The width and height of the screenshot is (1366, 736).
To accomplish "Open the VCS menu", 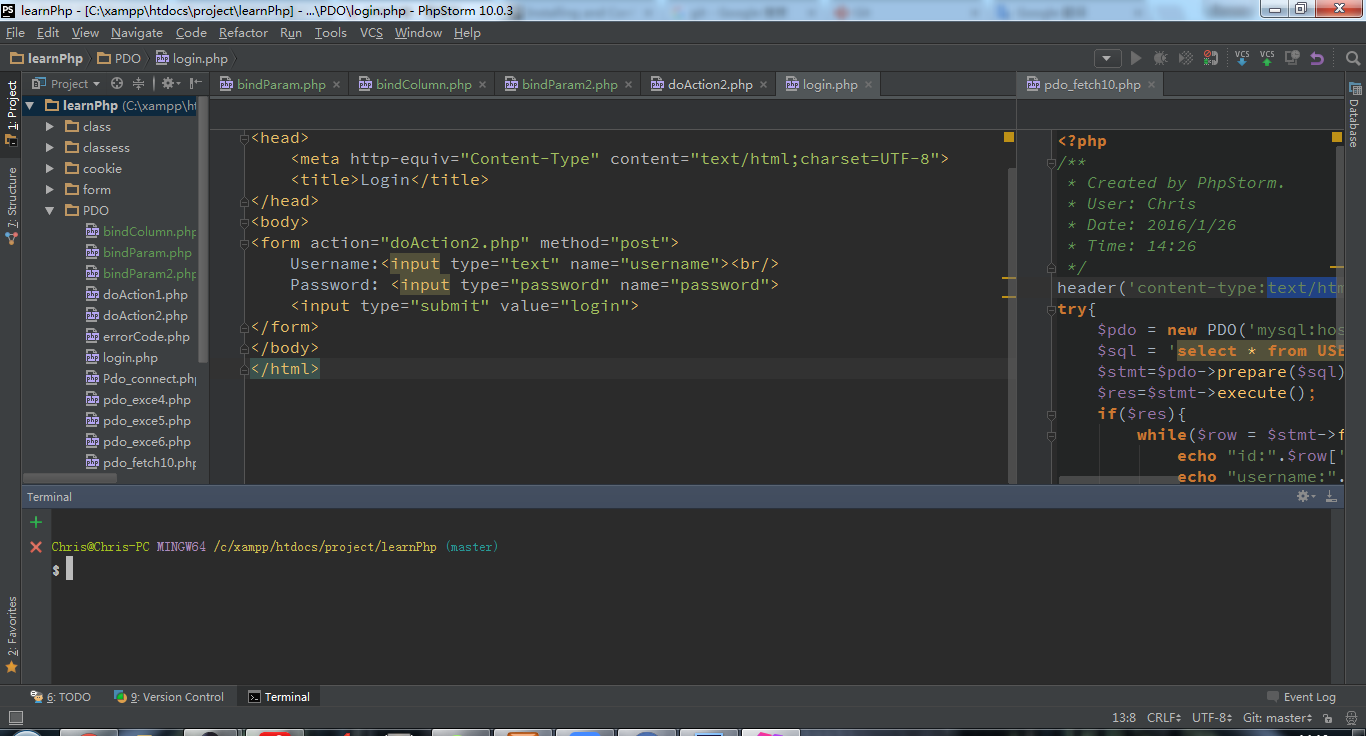I will pyautogui.click(x=371, y=33).
